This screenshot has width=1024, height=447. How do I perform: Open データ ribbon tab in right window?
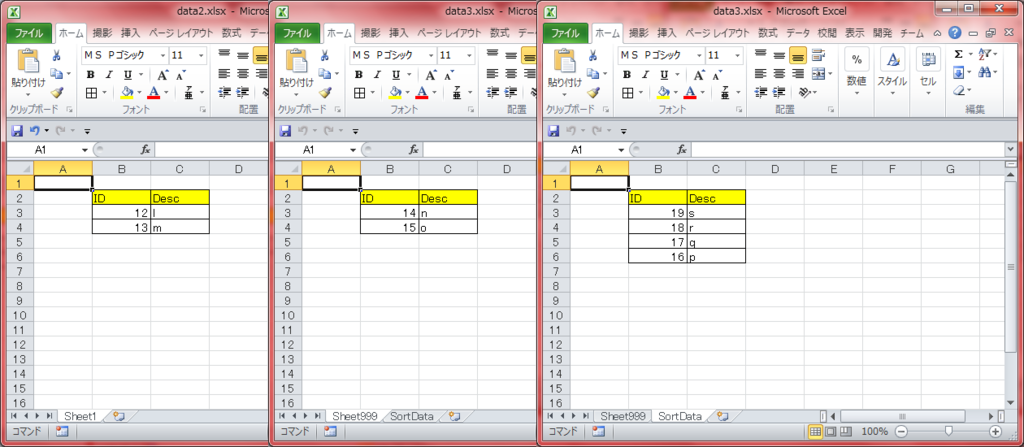click(x=798, y=33)
